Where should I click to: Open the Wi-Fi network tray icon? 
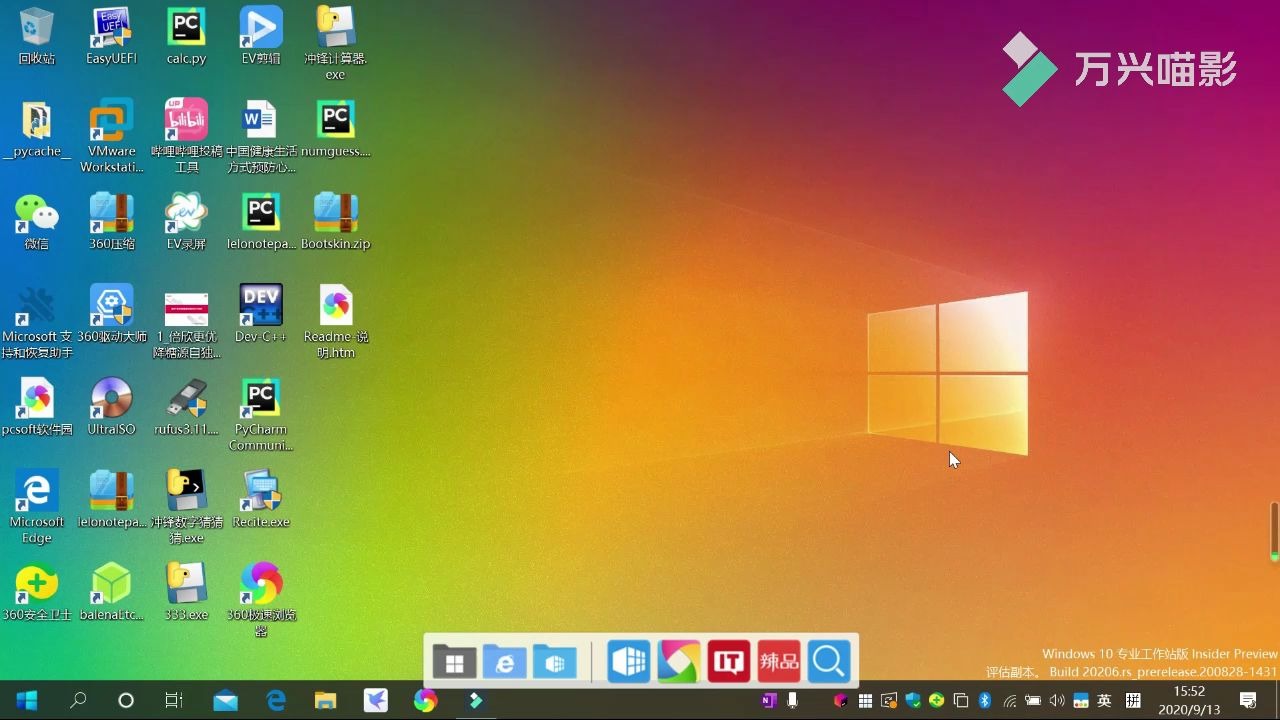click(x=1009, y=701)
